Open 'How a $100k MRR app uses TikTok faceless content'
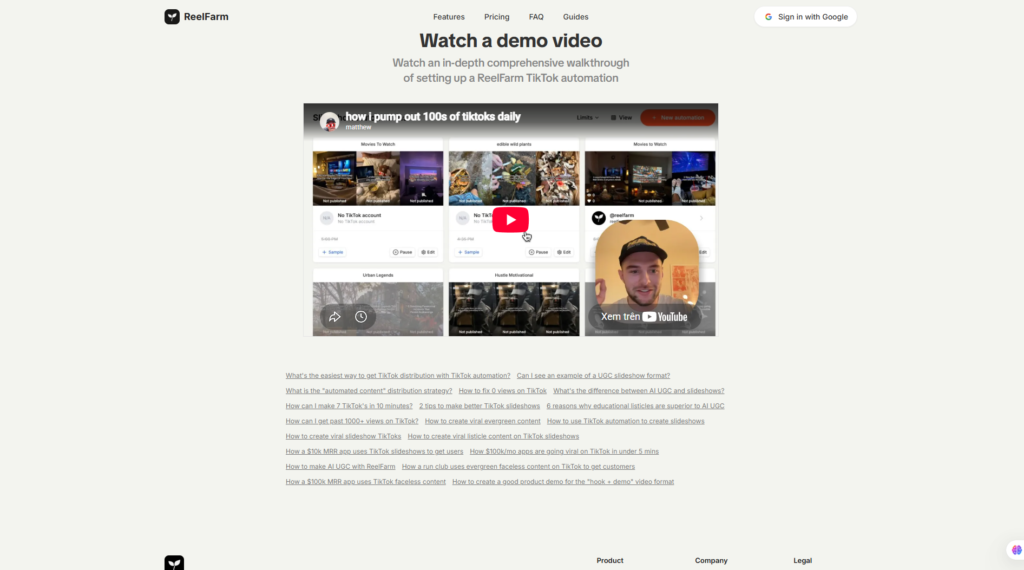The height and width of the screenshot is (570, 1024). coord(366,481)
